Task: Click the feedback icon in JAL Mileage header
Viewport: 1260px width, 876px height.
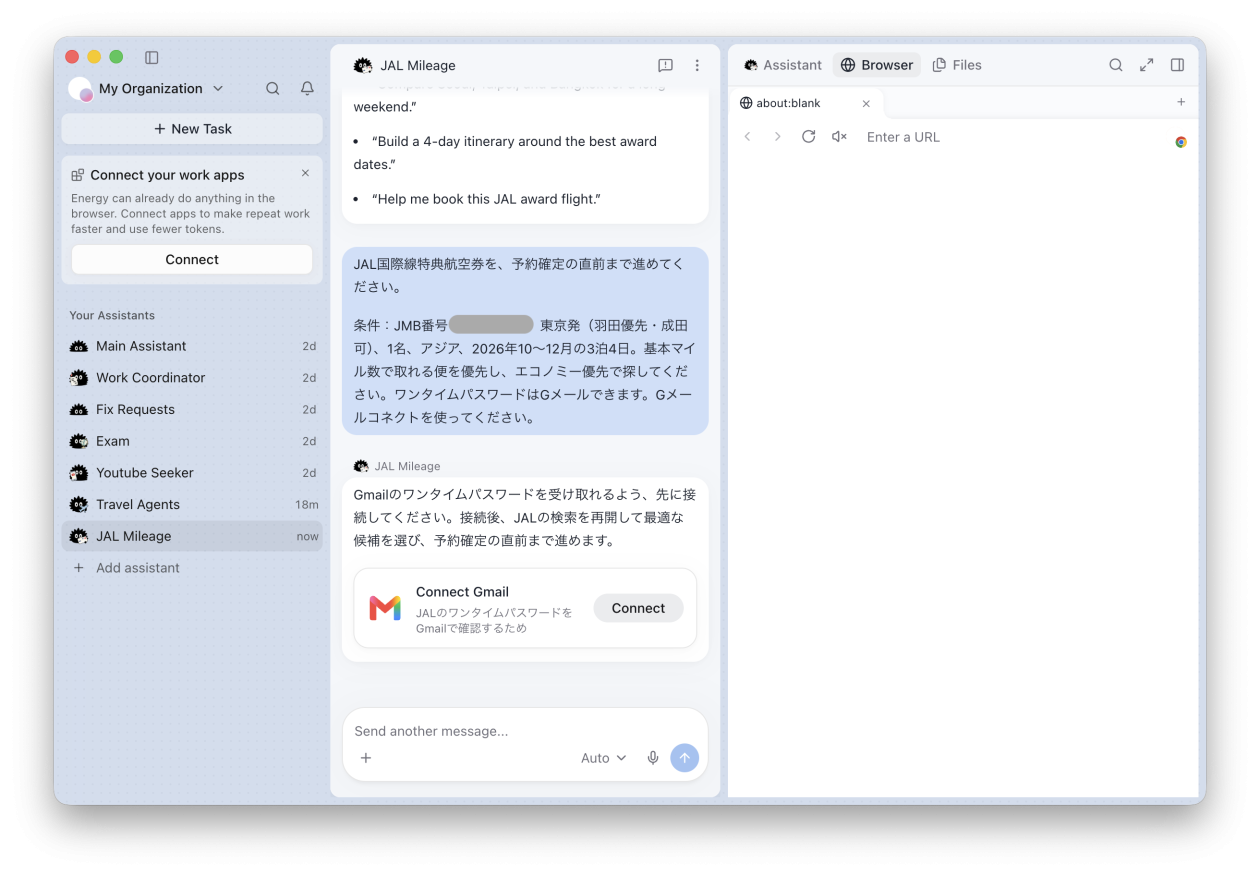Action: pos(665,65)
